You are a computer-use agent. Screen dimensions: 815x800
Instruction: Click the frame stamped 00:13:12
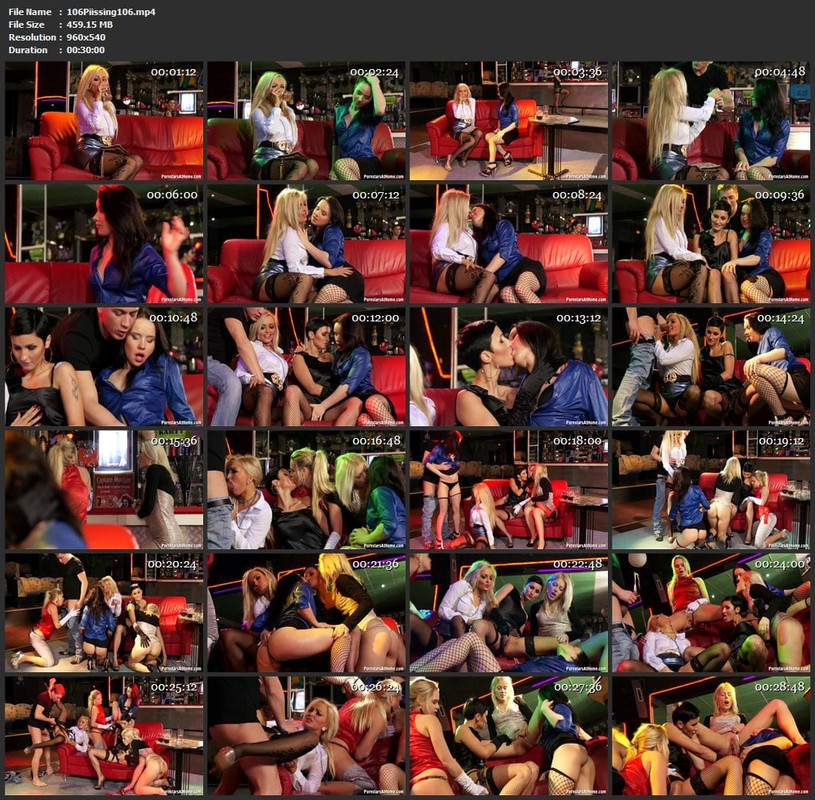pos(509,367)
